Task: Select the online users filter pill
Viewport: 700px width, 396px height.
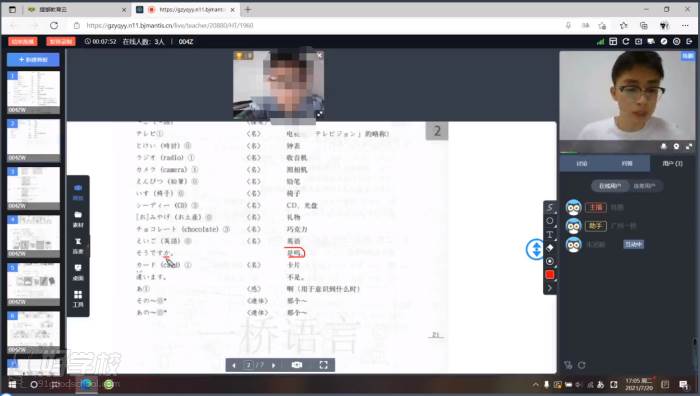Action: (610, 186)
